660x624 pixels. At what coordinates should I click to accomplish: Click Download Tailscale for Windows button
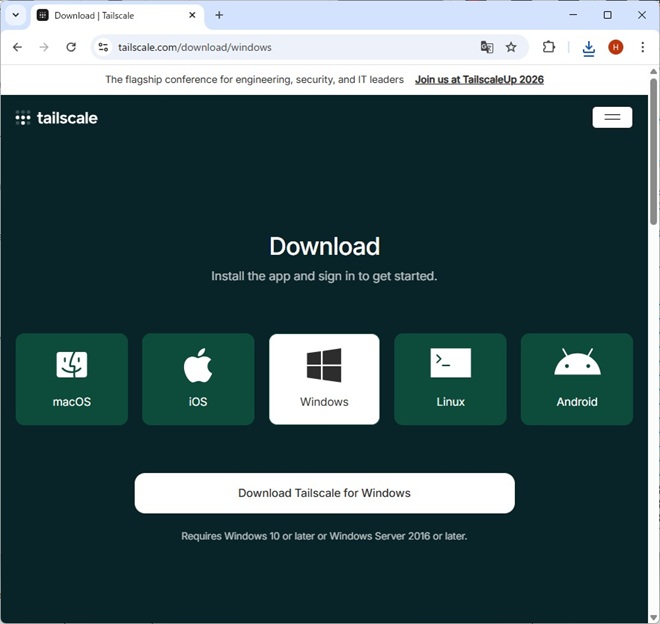pyautogui.click(x=324, y=493)
